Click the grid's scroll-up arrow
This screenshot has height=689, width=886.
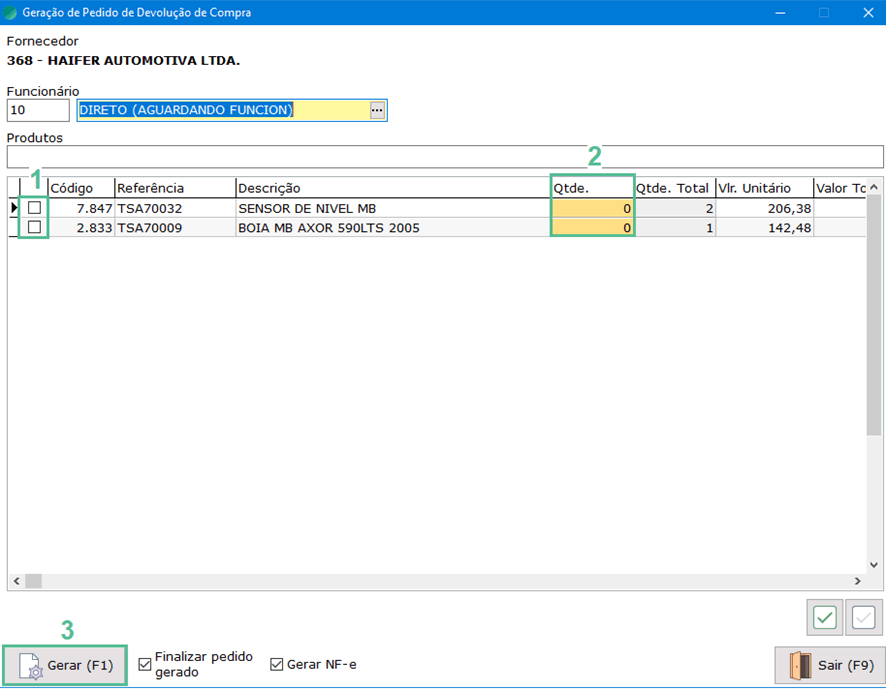point(874,187)
